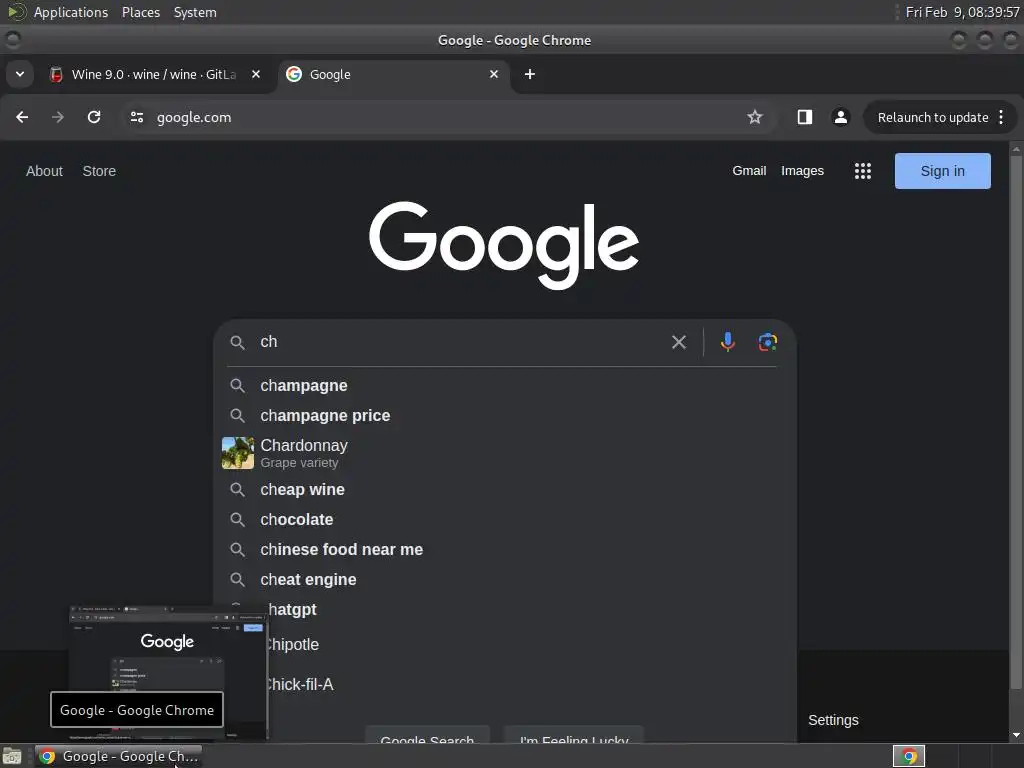Click the Relaunch to update button
The width and height of the screenshot is (1024, 768).
[x=933, y=118]
